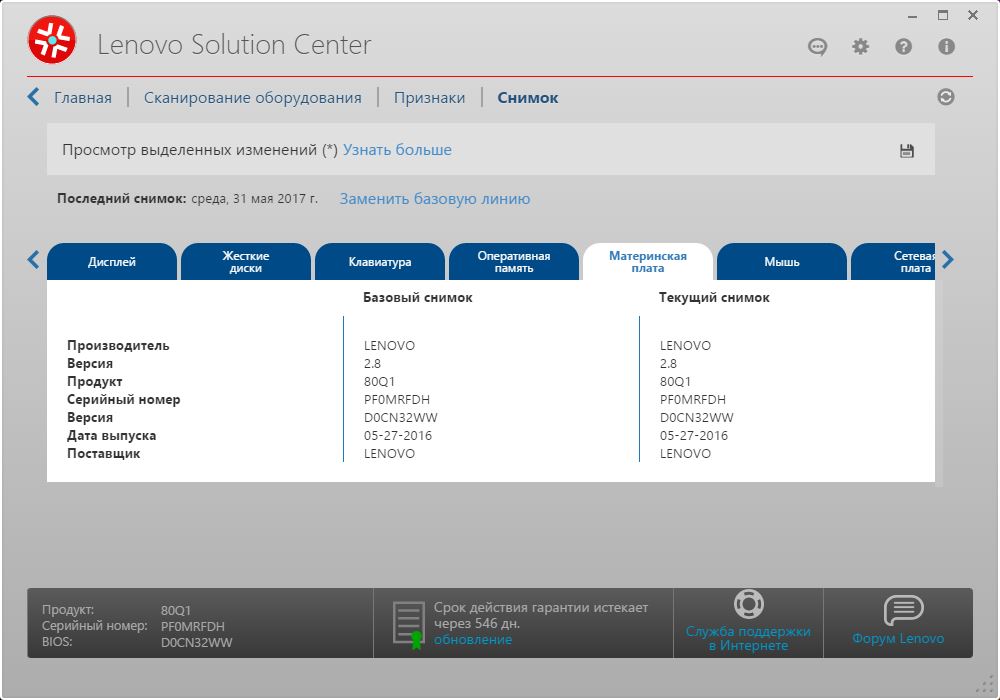The image size is (1000, 700).
Task: Click current snapshot version D0CN32WW
Action: coord(696,418)
